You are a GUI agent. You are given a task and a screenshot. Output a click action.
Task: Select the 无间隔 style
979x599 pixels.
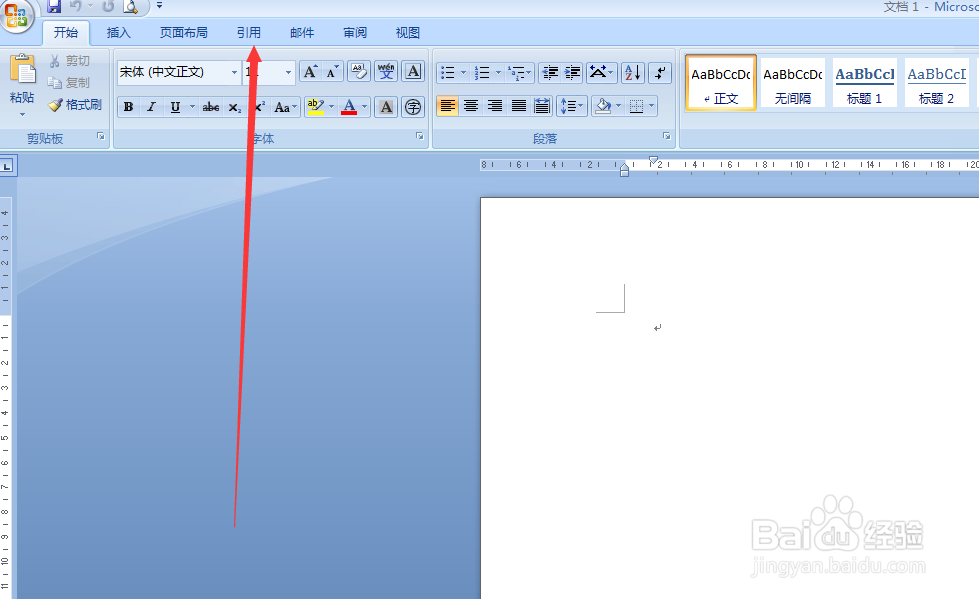[792, 82]
